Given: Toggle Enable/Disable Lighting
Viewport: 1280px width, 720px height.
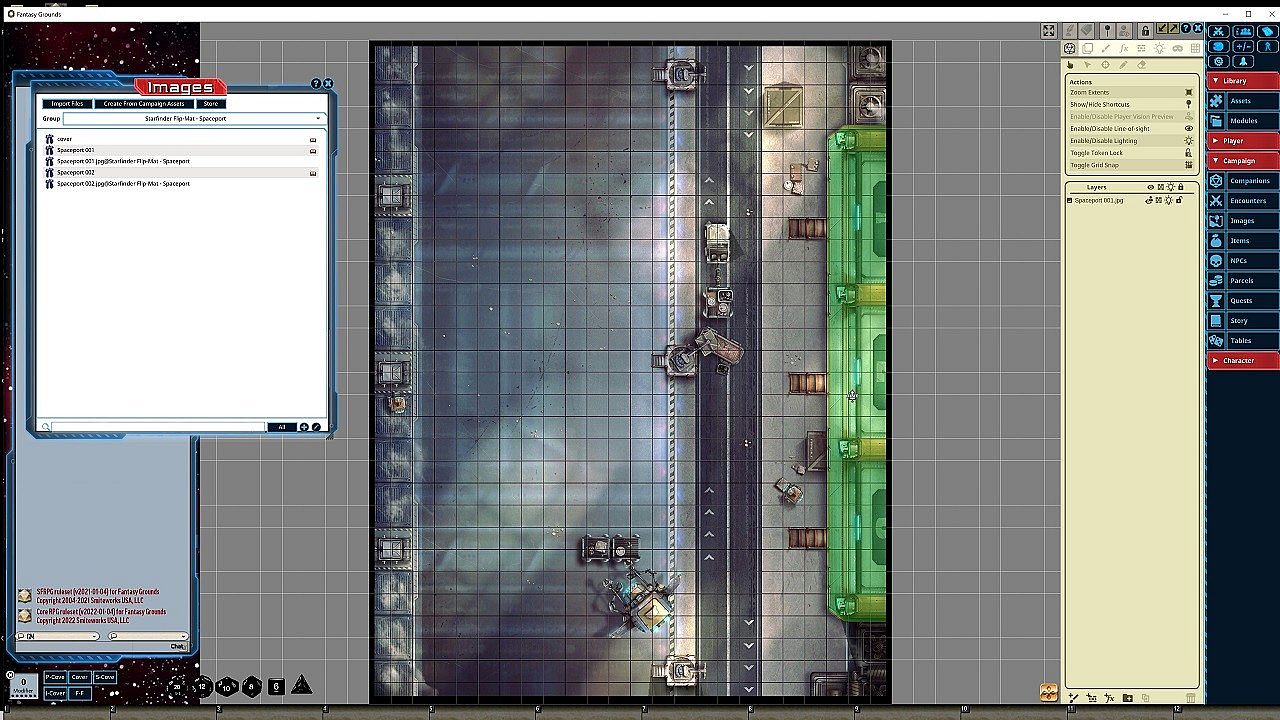Looking at the screenshot, I should click(x=1130, y=141).
